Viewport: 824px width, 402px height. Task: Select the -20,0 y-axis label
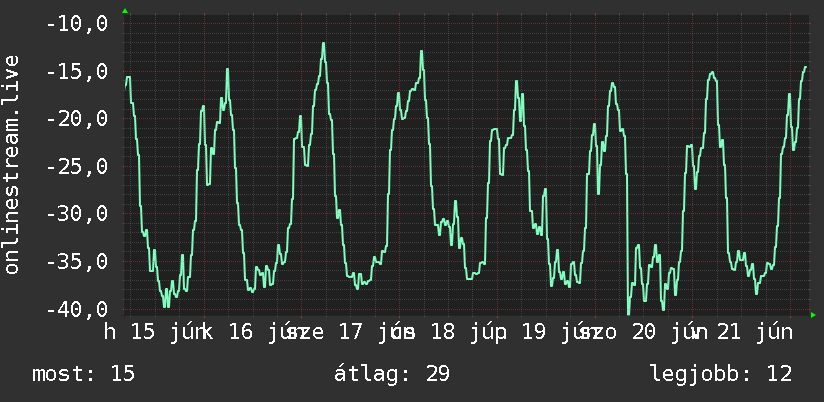coord(77,119)
